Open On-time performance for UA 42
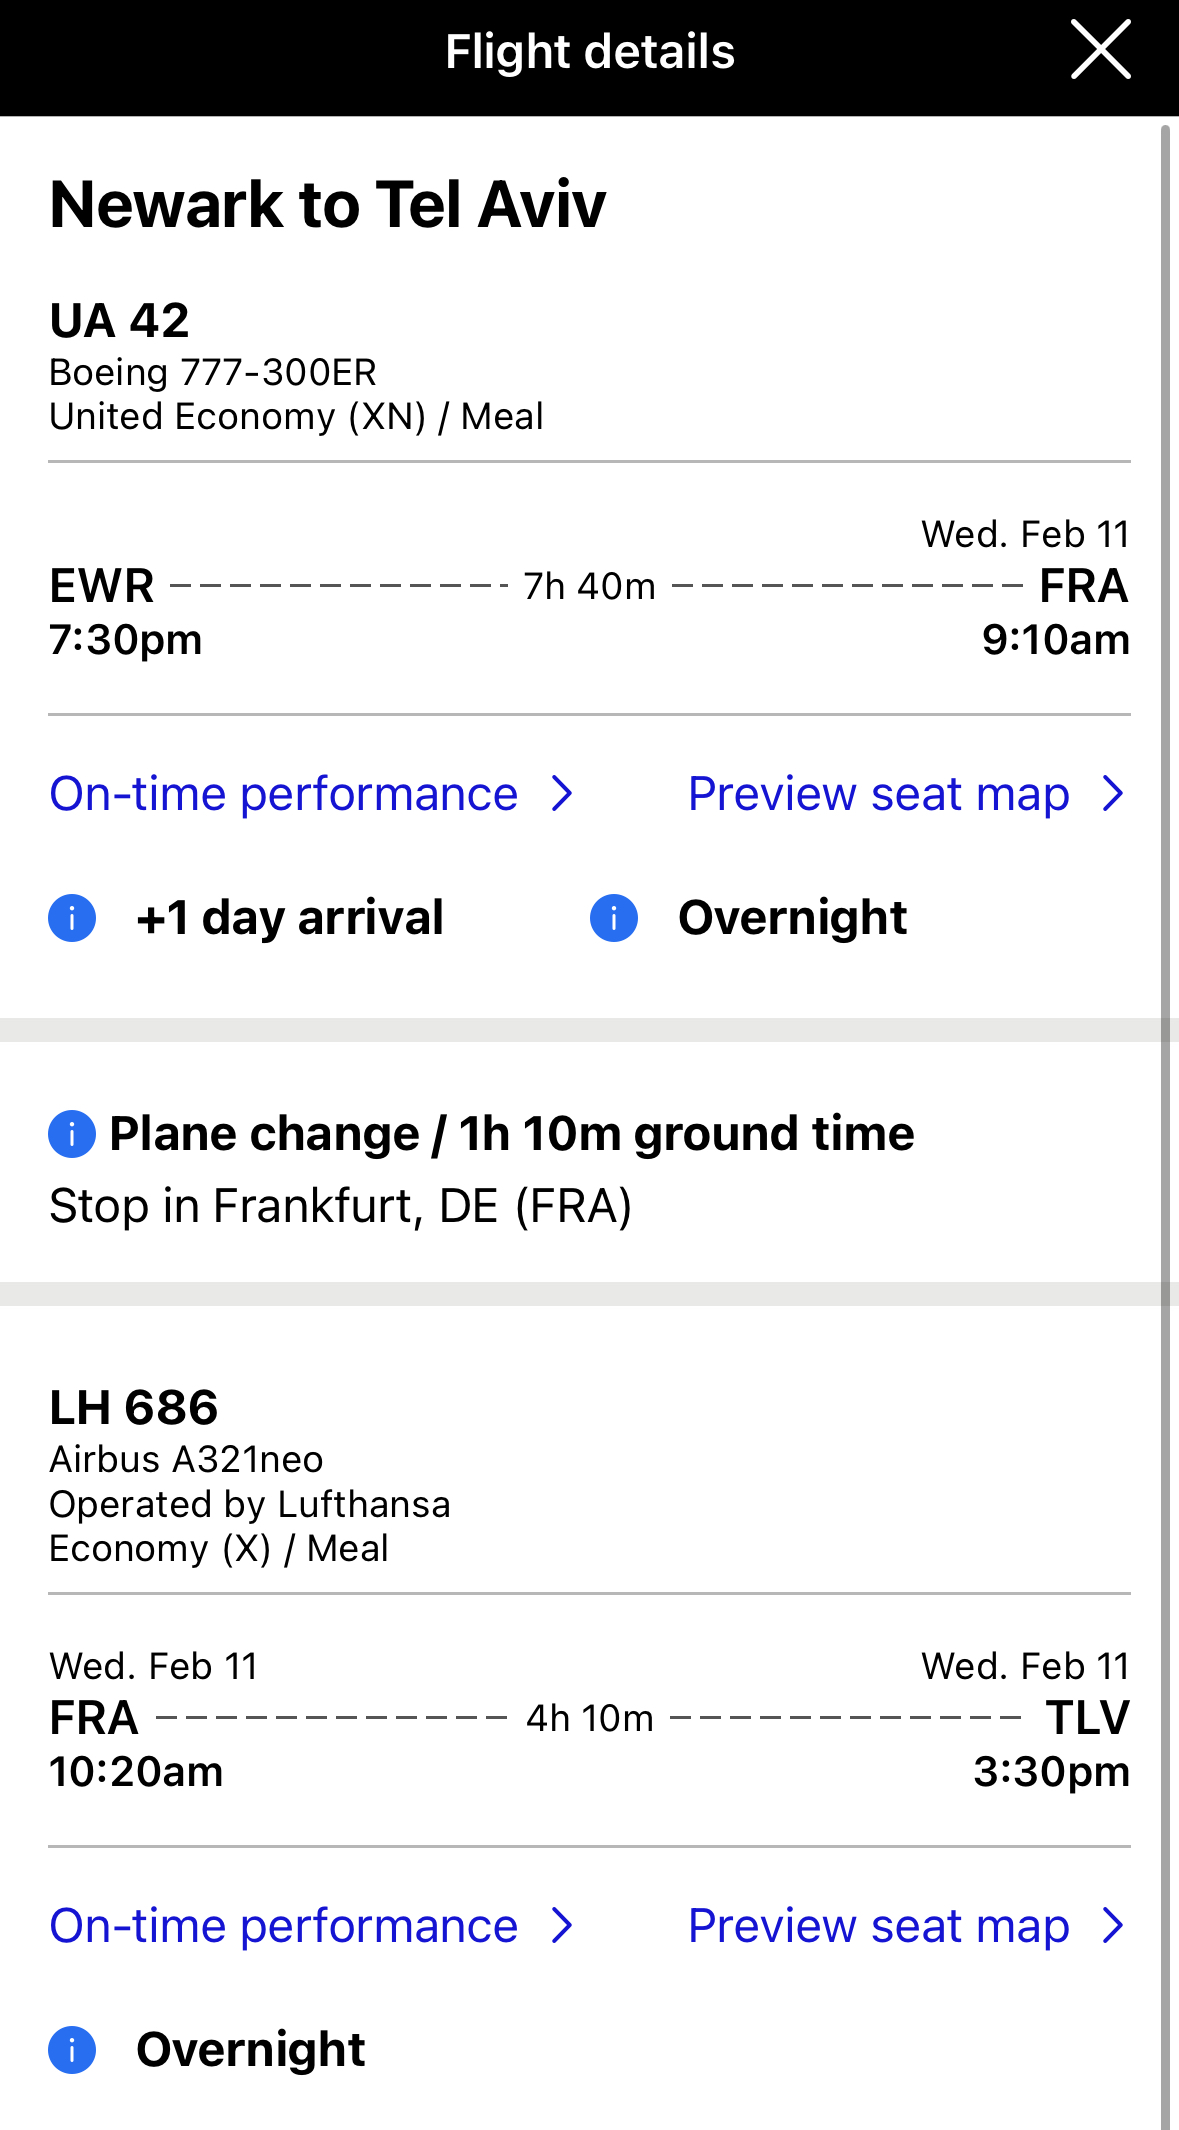 pos(284,794)
